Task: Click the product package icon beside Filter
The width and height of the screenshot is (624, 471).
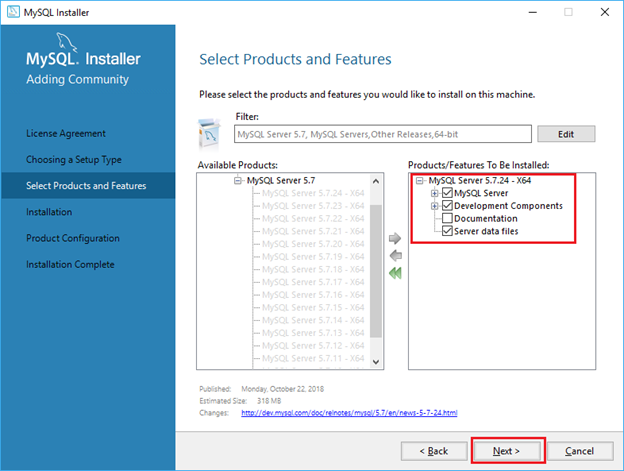Action: click(x=209, y=133)
